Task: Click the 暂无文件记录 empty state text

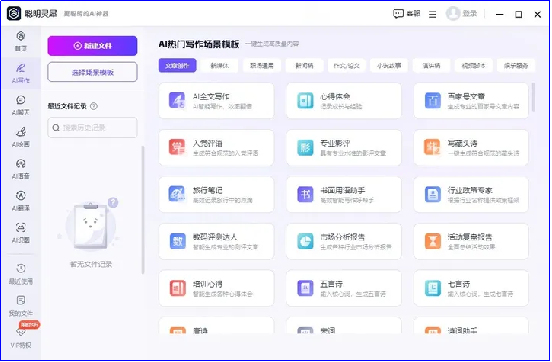Action: 91,264
